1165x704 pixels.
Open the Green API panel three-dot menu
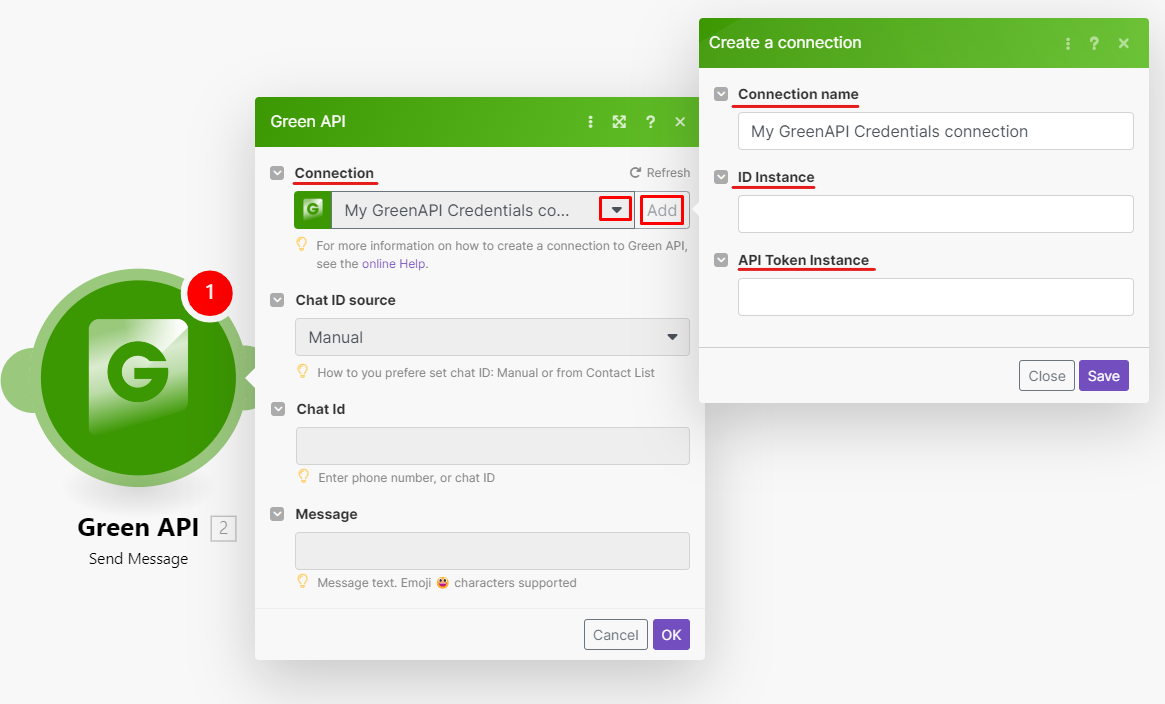(590, 122)
